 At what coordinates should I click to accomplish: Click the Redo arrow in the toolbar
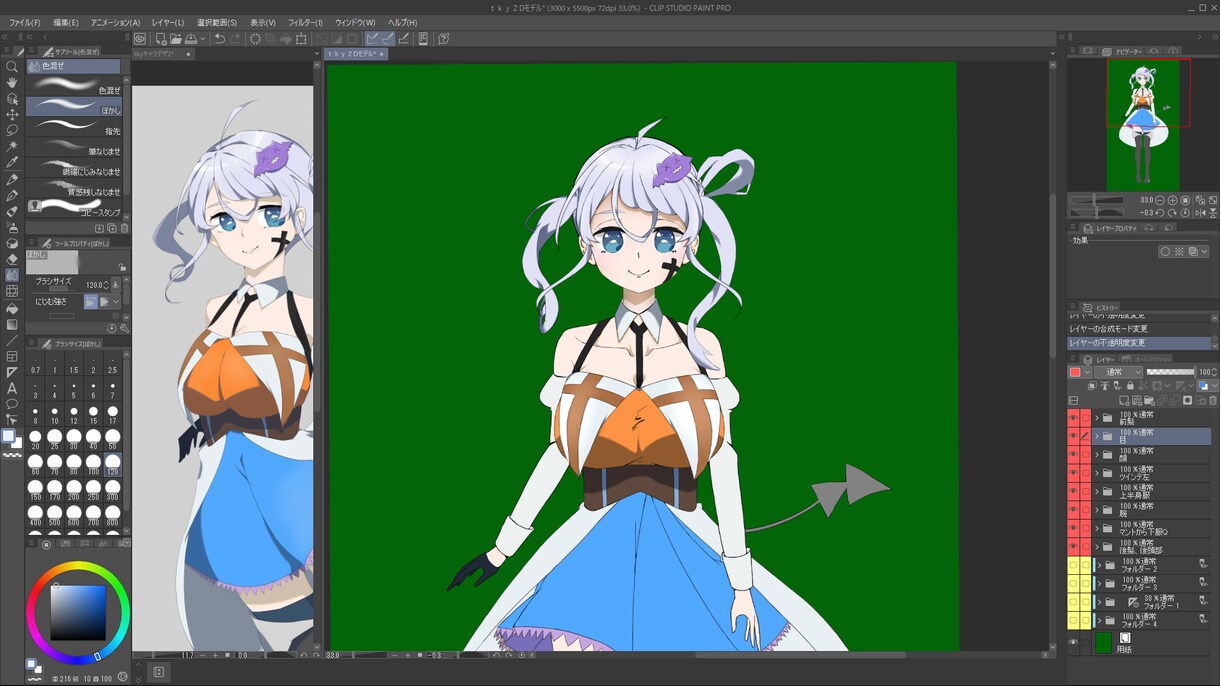[235, 39]
